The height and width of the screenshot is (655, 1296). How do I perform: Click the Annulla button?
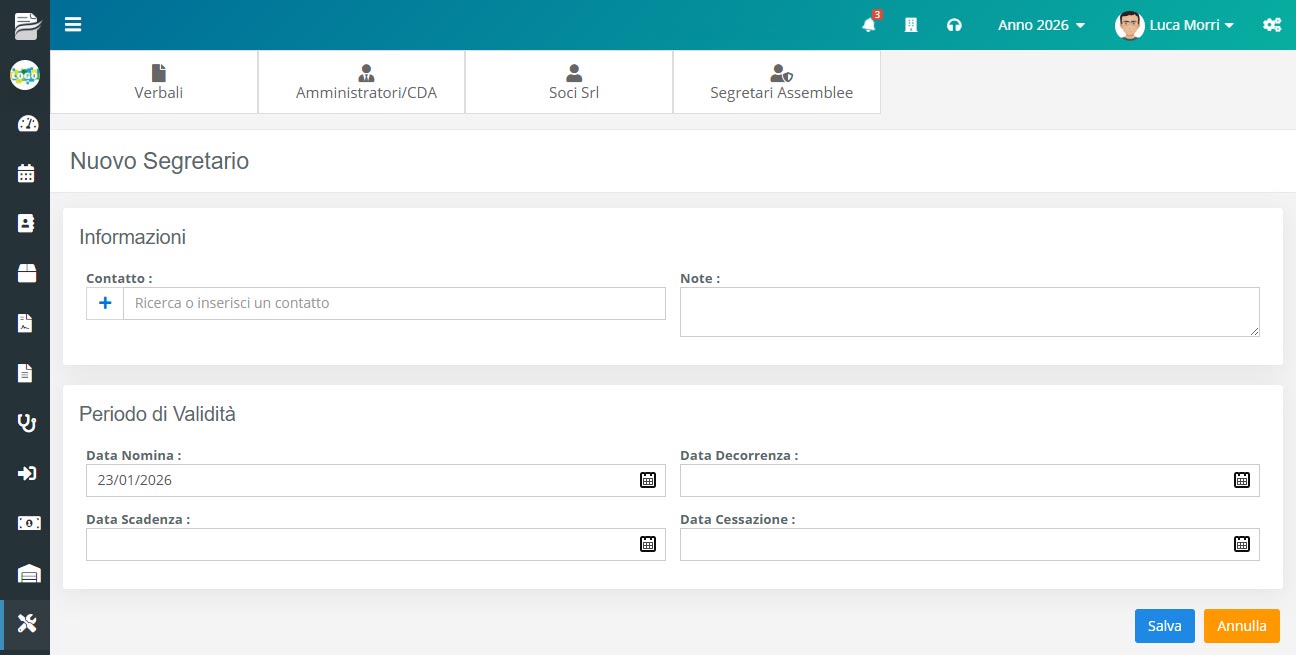(x=1241, y=626)
